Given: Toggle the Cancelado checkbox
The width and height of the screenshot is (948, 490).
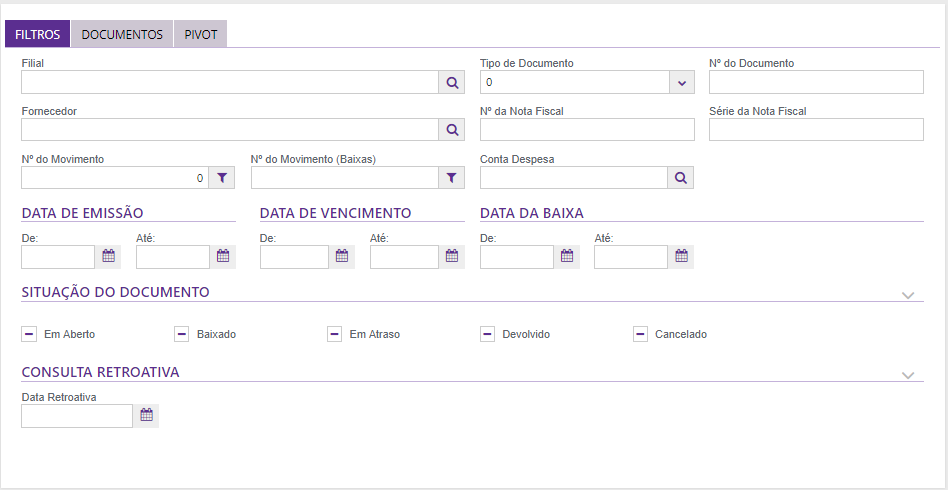Looking at the screenshot, I should (x=640, y=334).
